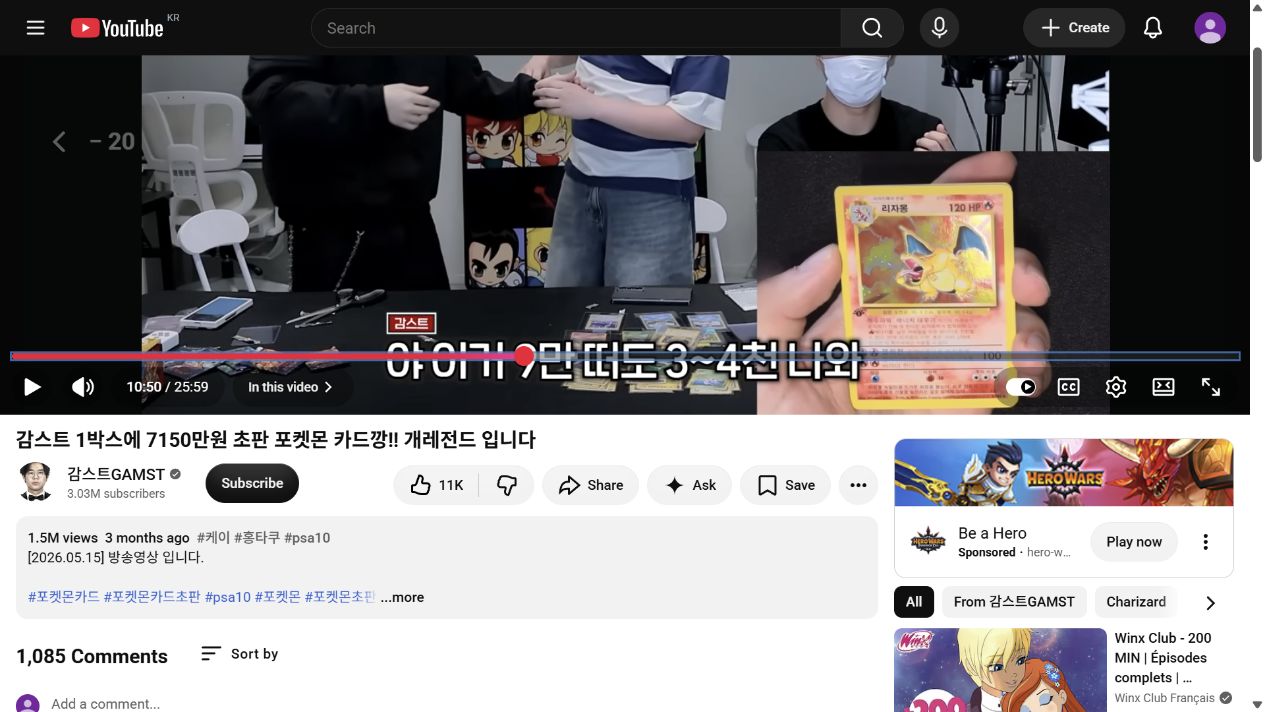Select the From 감스트GAMST chip

pos(1014,602)
